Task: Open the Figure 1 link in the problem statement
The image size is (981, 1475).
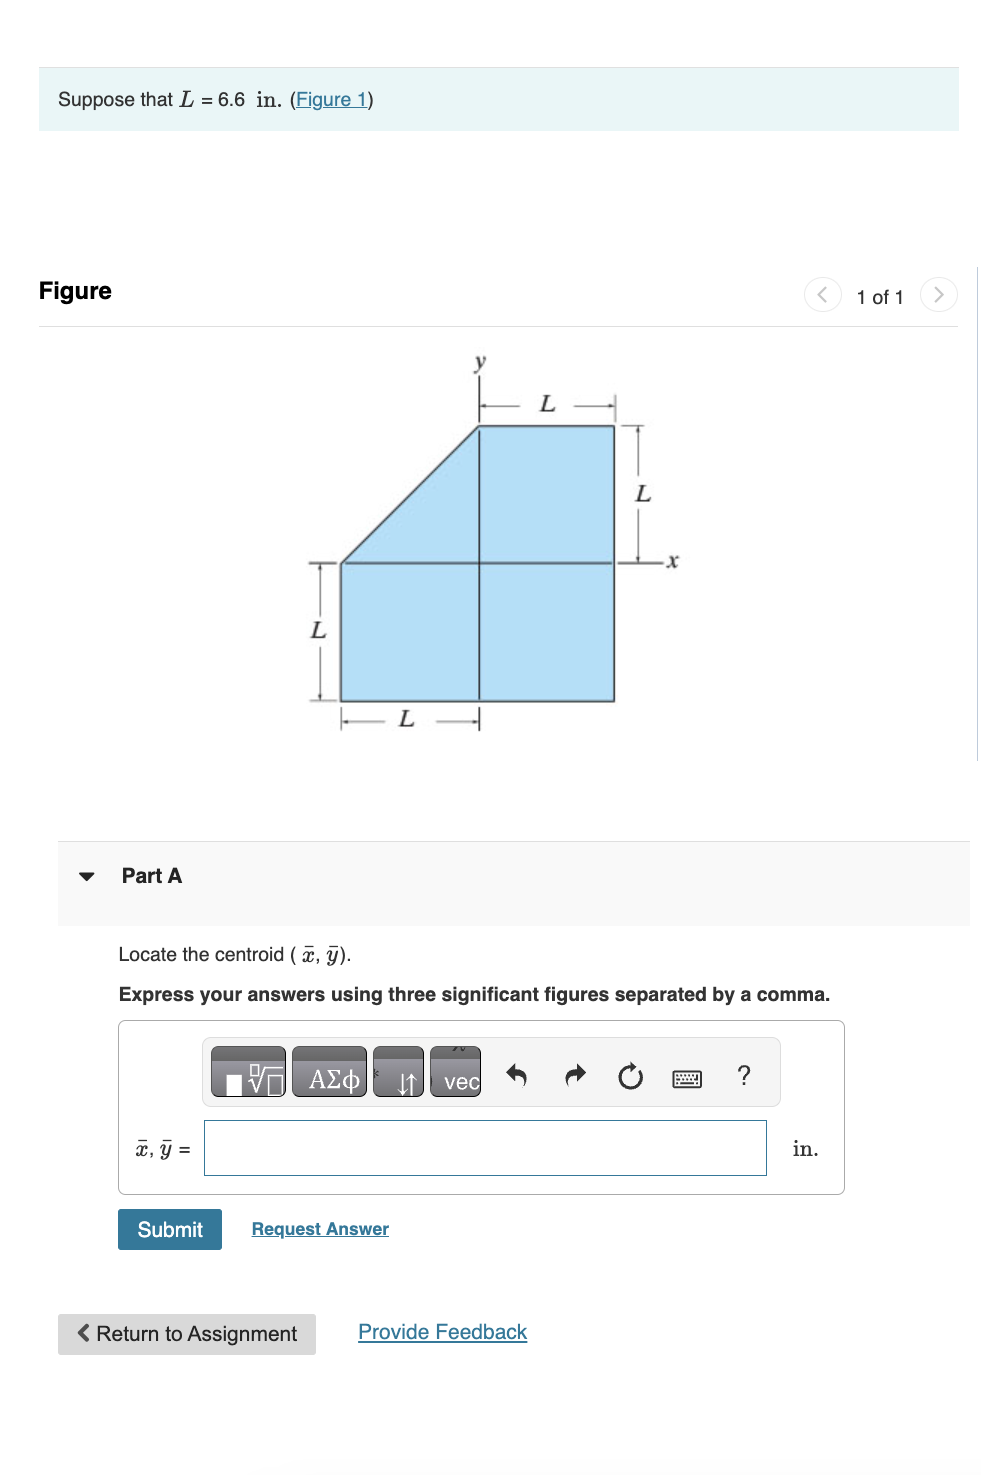Action: pos(330,99)
